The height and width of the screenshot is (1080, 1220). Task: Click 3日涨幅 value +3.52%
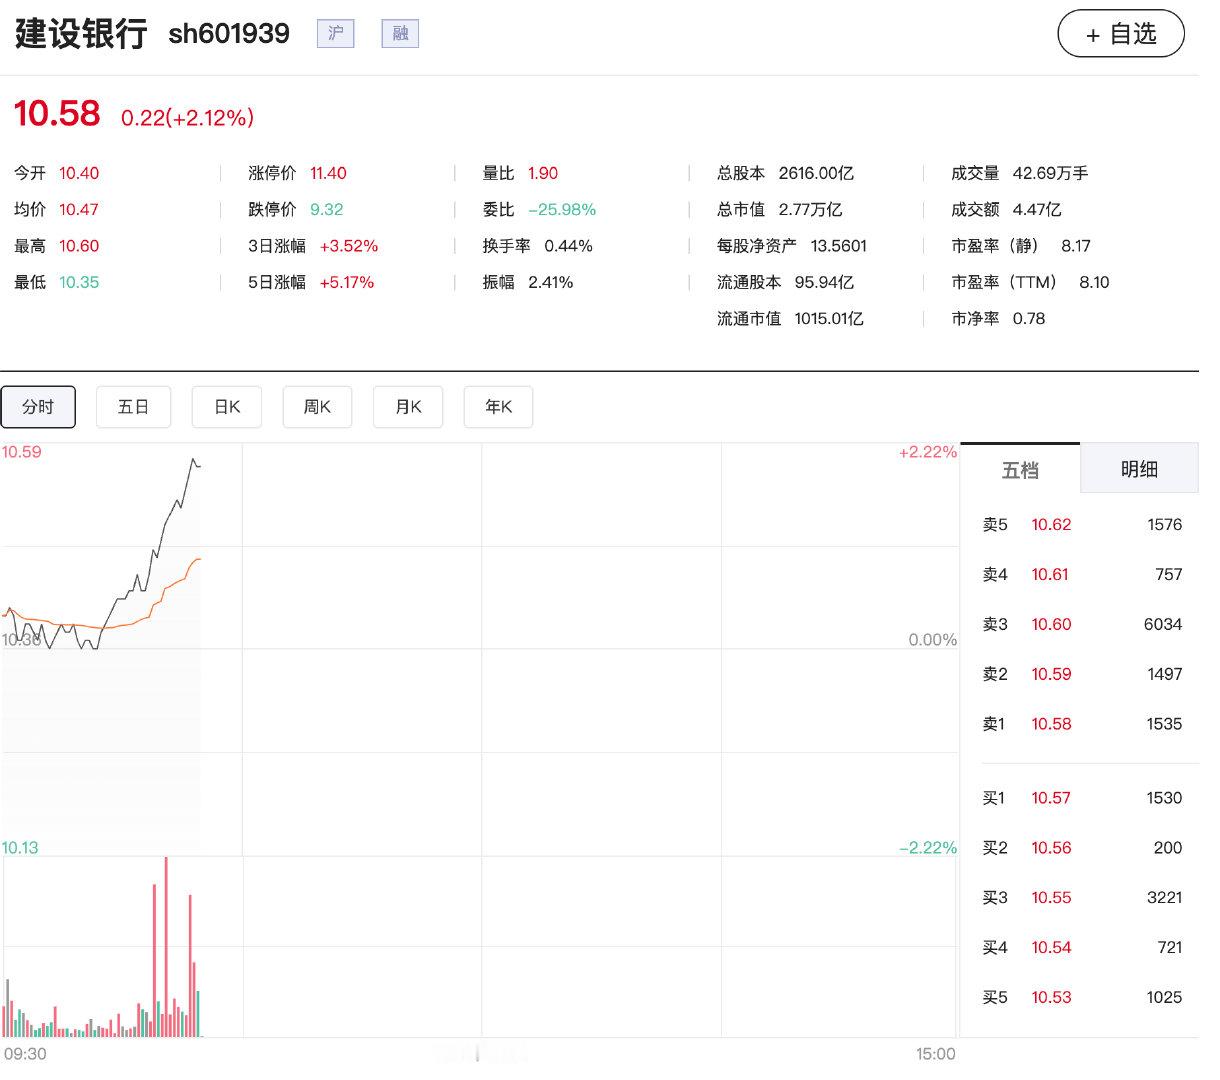(x=349, y=246)
